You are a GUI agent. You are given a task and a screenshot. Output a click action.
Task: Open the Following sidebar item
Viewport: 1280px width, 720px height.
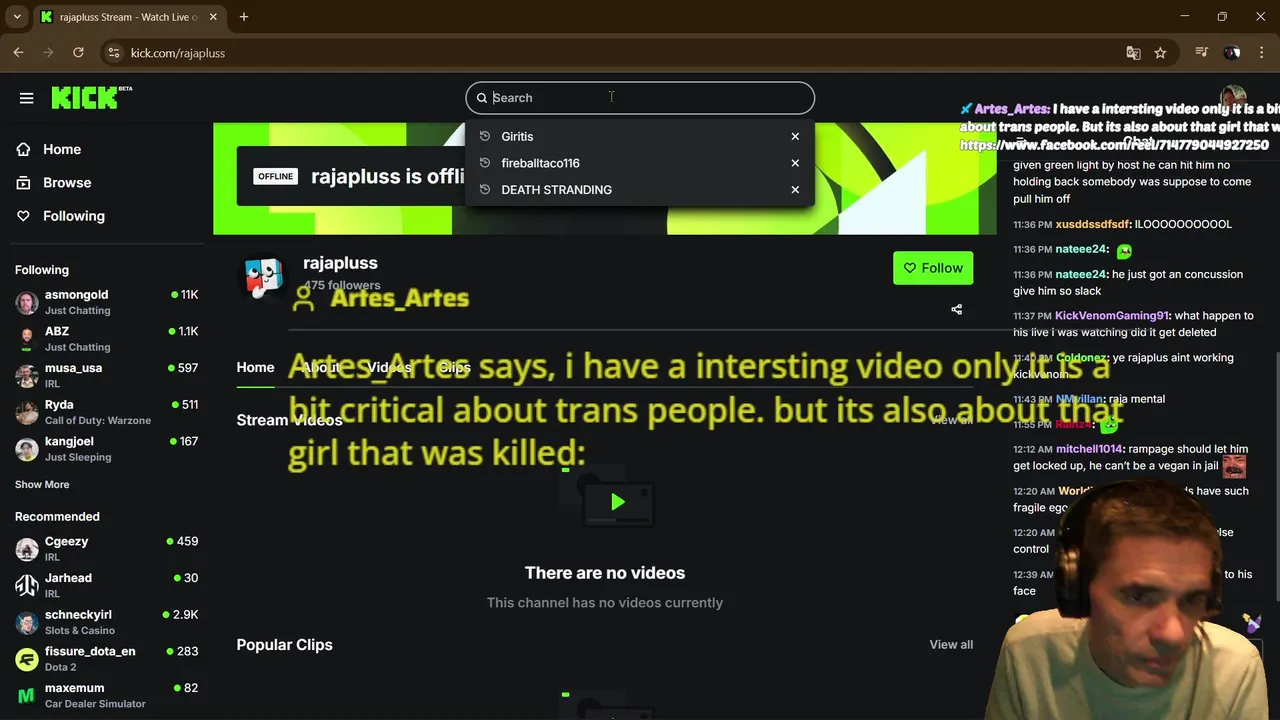coord(74,216)
